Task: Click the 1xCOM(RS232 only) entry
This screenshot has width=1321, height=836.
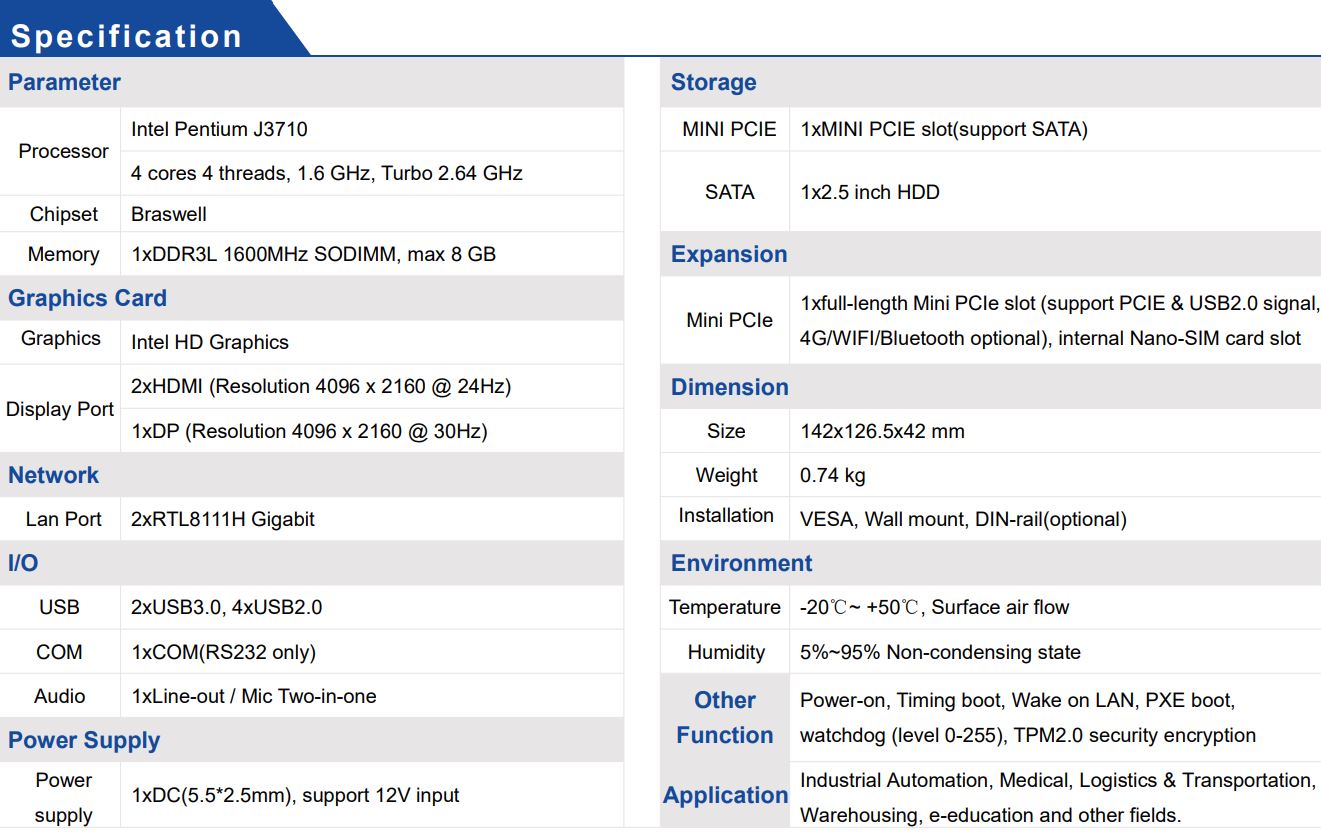Action: [223, 652]
